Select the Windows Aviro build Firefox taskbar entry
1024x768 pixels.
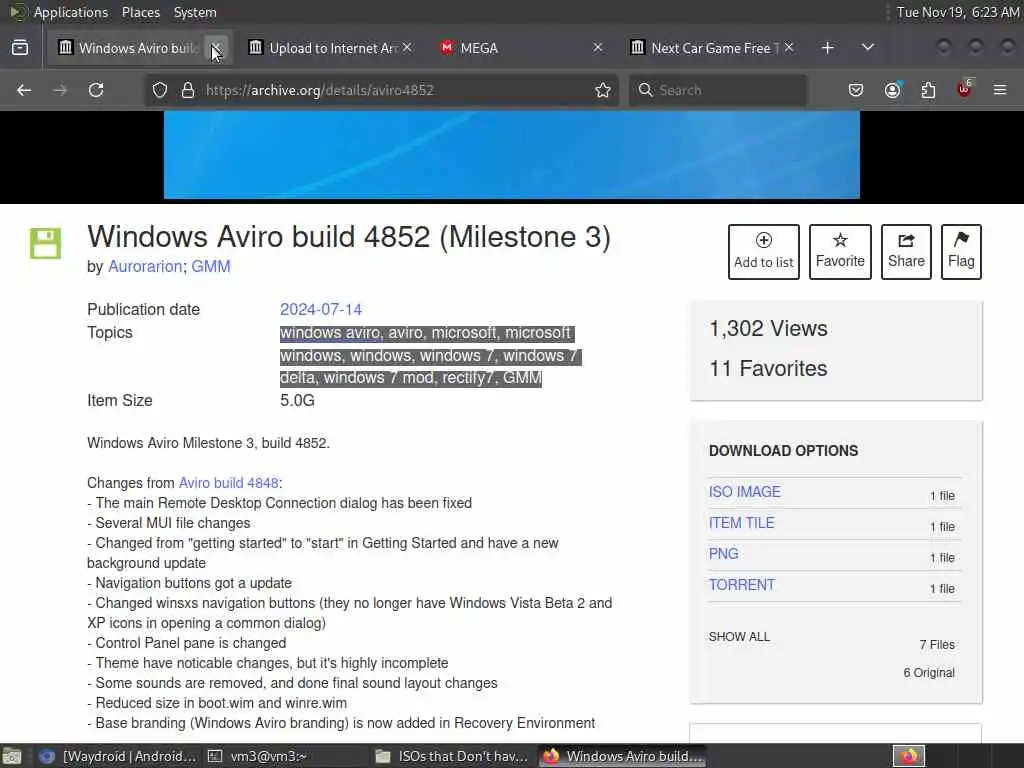[622, 756]
